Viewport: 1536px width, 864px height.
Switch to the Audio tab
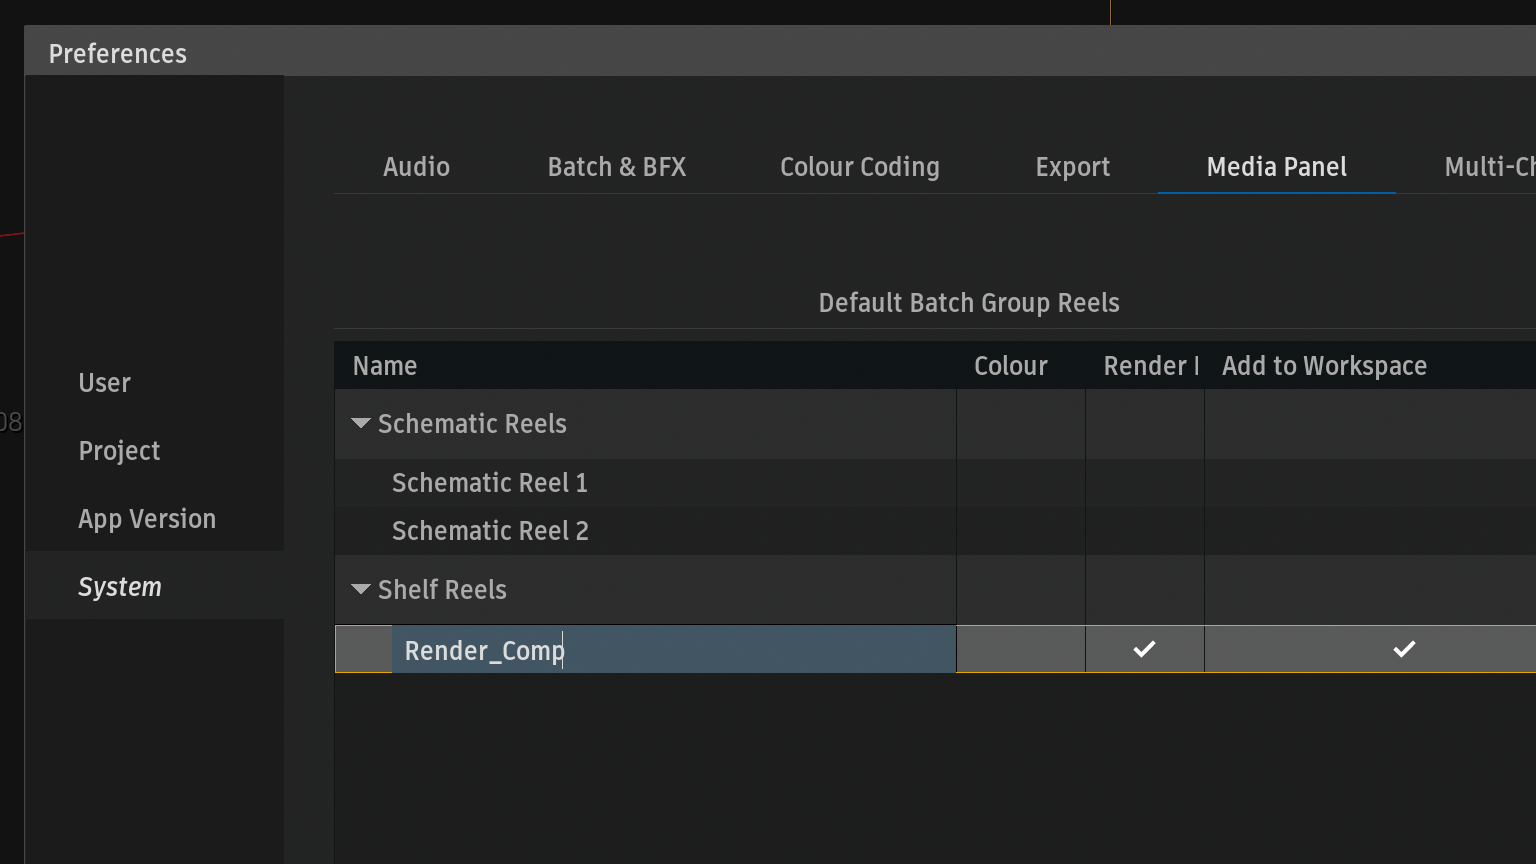click(x=416, y=167)
